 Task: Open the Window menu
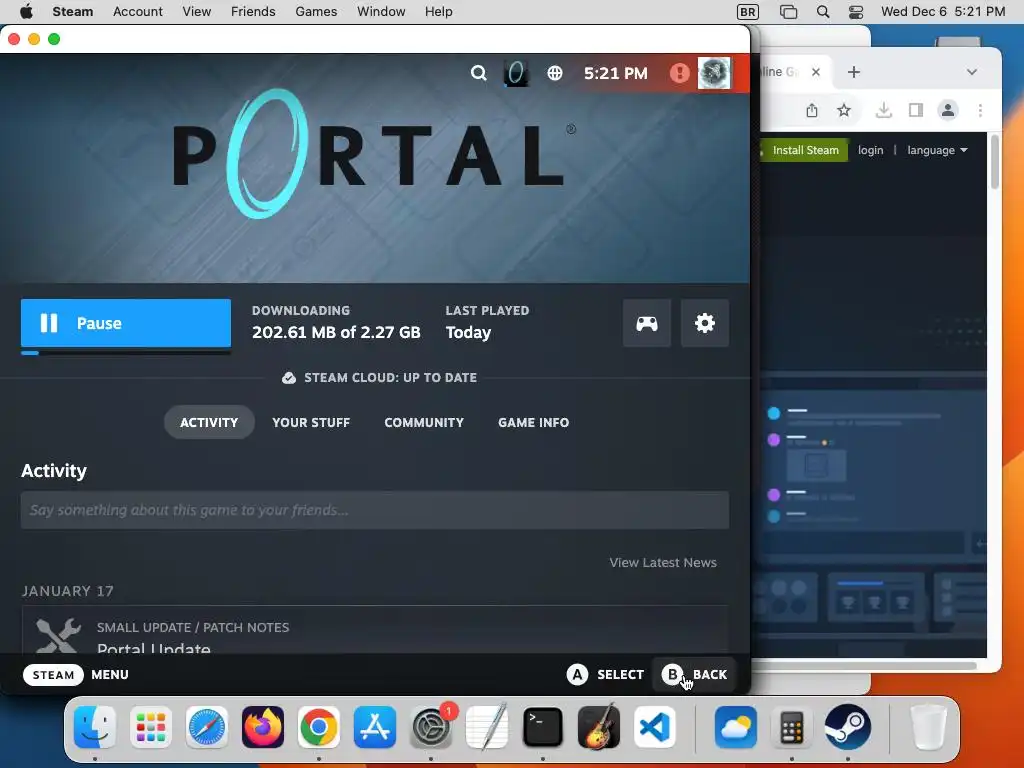point(381,12)
